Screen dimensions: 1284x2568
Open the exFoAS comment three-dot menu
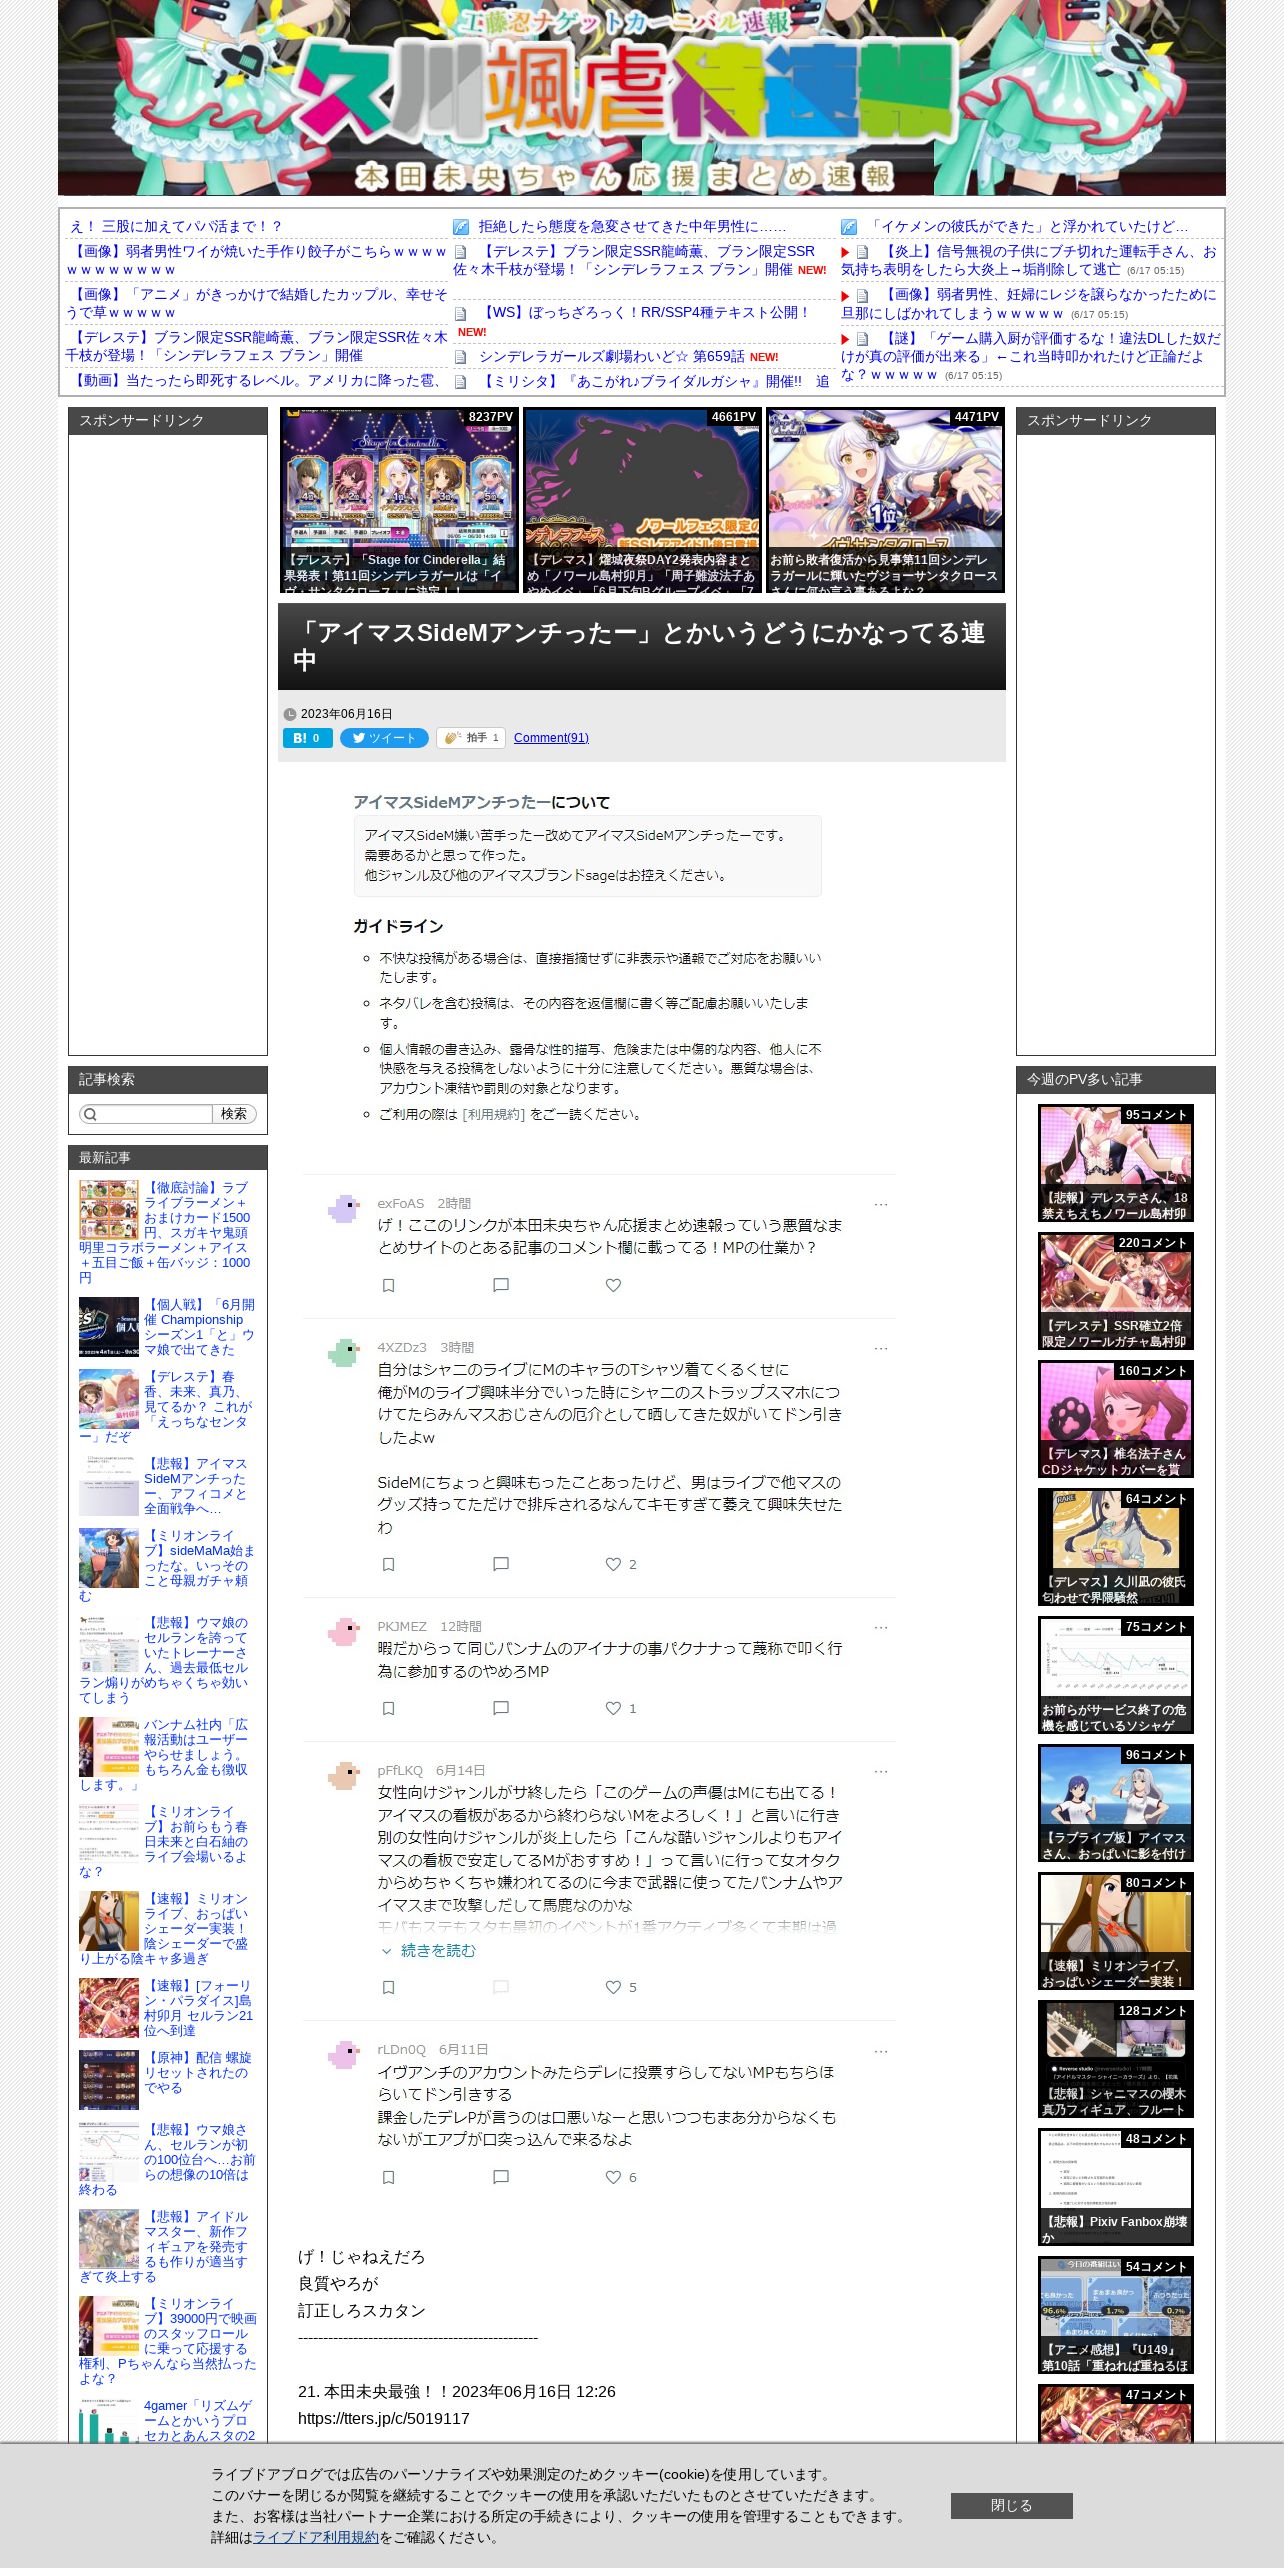click(x=880, y=1205)
